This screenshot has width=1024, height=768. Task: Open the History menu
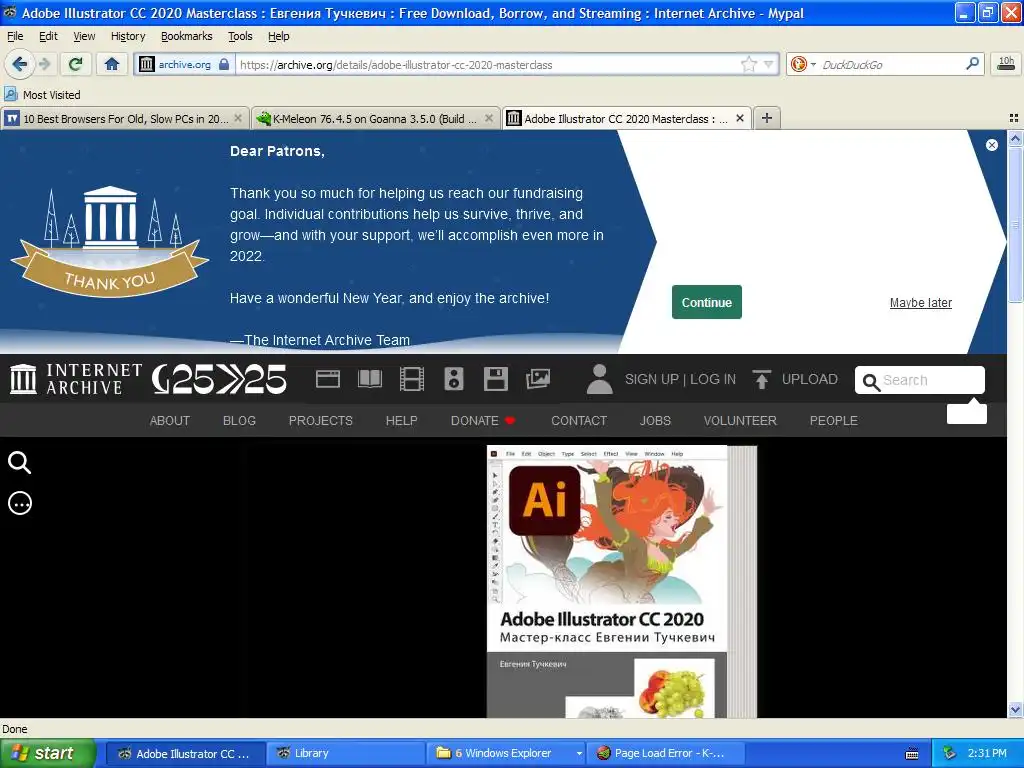click(128, 36)
